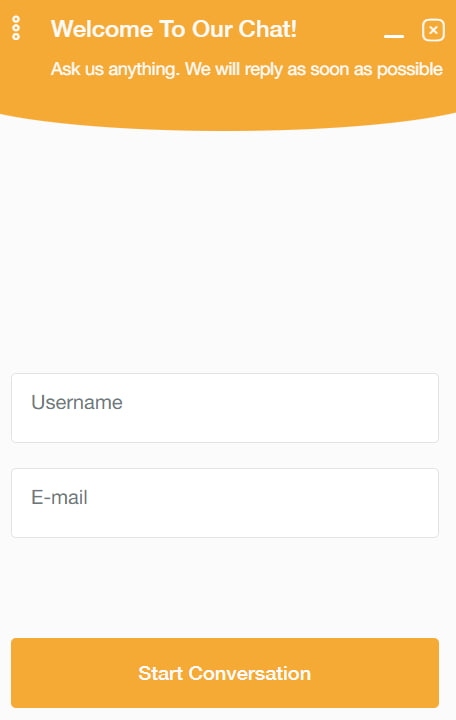Activate the address entry box labeled E-mail
The image size is (456, 720).
[225, 503]
